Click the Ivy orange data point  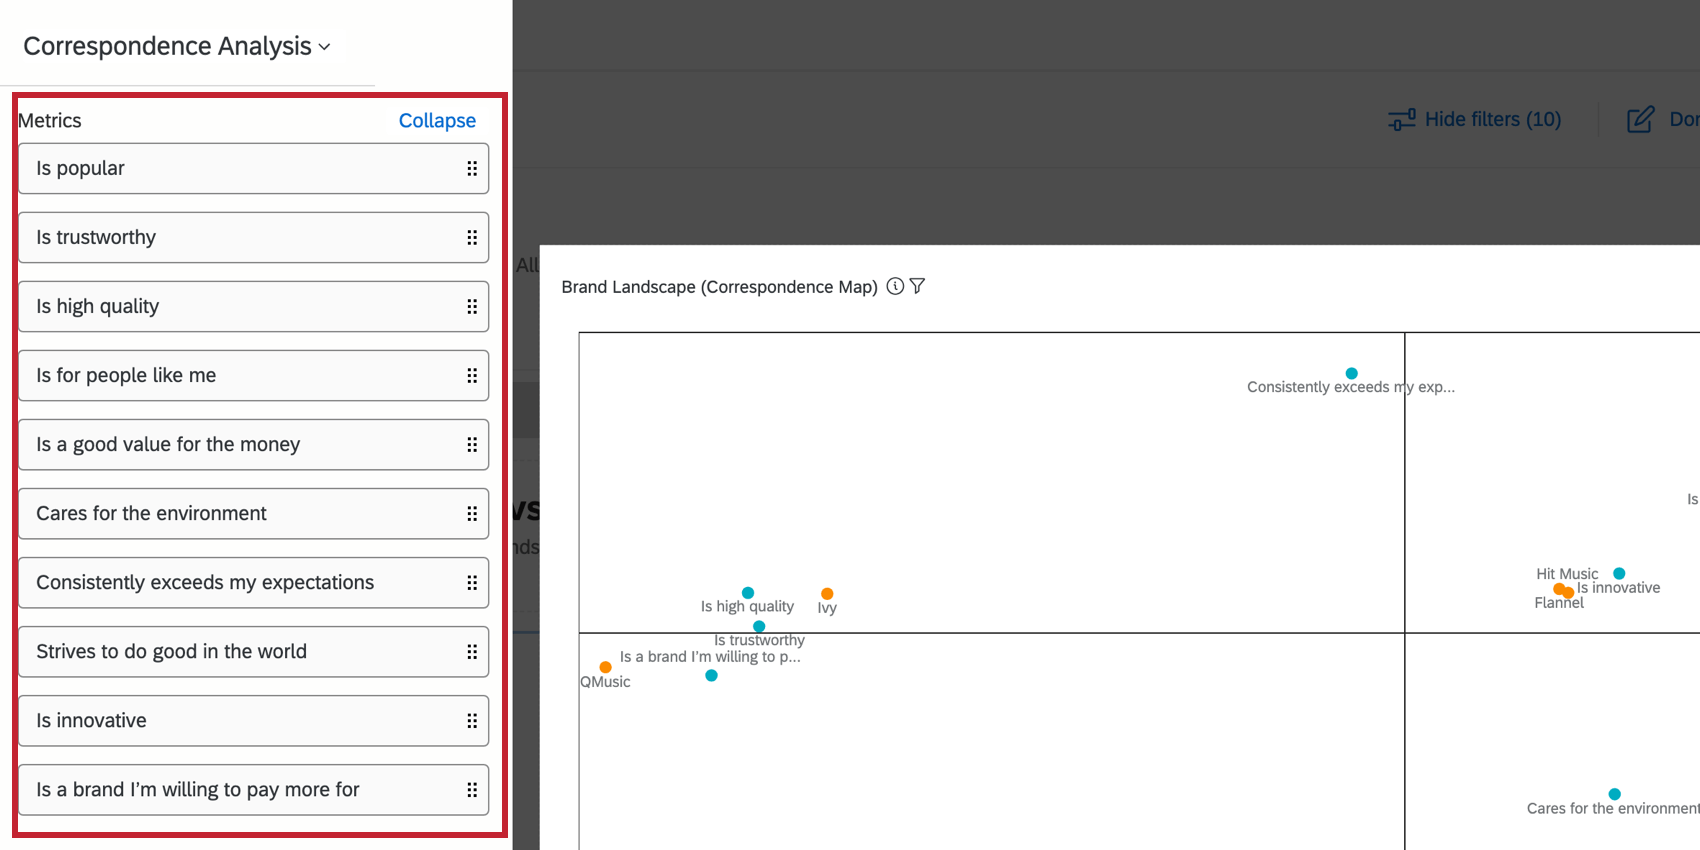pyautogui.click(x=827, y=594)
